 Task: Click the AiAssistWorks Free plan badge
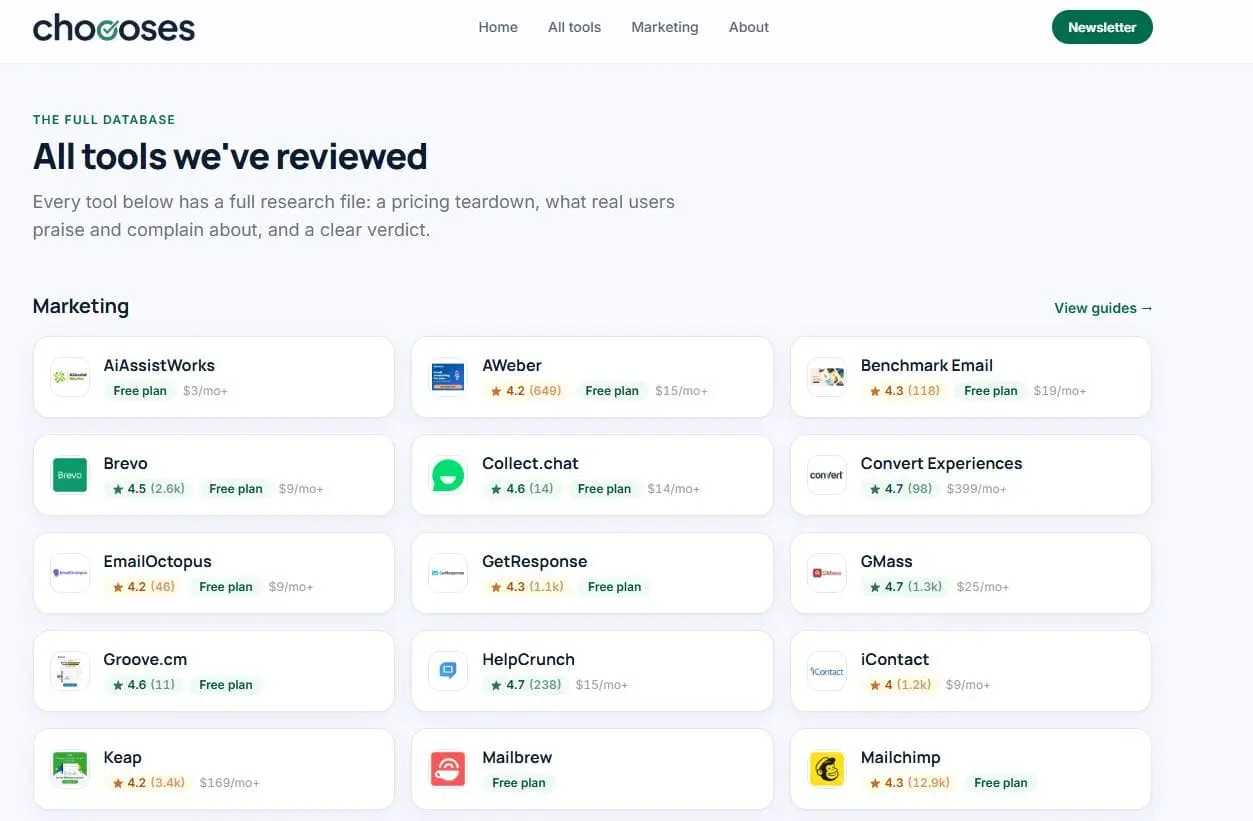tap(140, 391)
